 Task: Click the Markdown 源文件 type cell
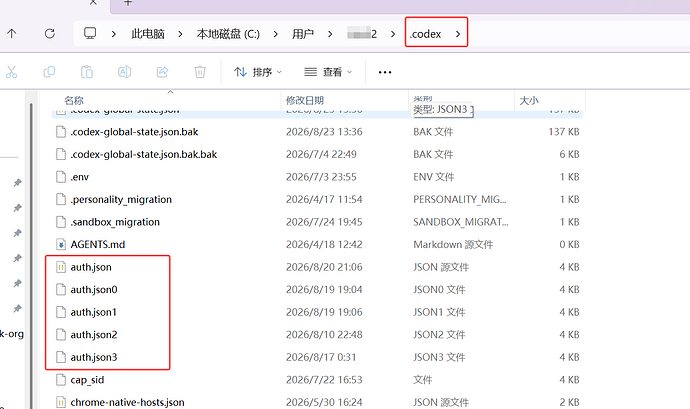click(453, 244)
